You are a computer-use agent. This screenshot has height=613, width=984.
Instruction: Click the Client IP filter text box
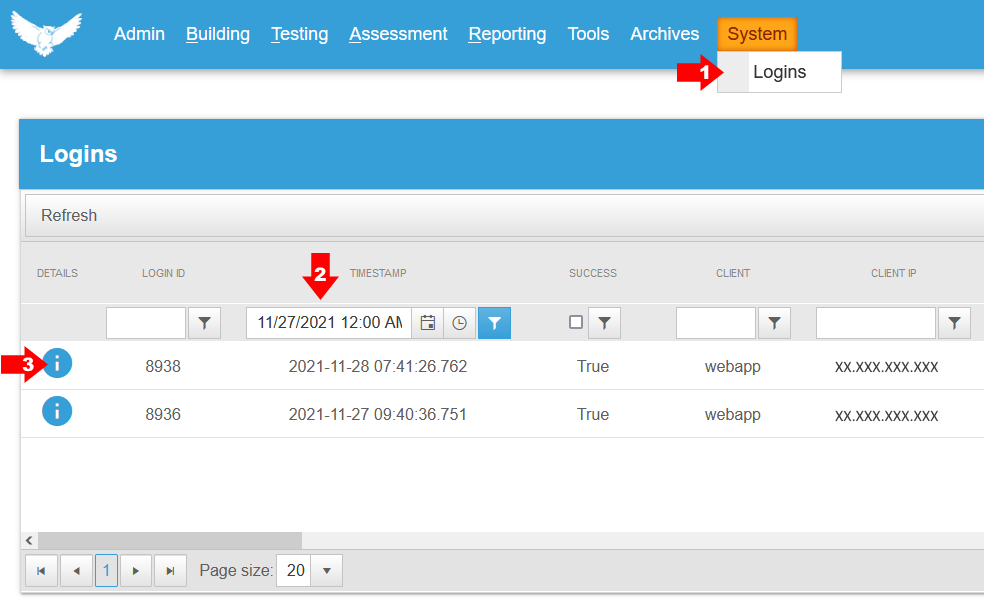click(875, 322)
